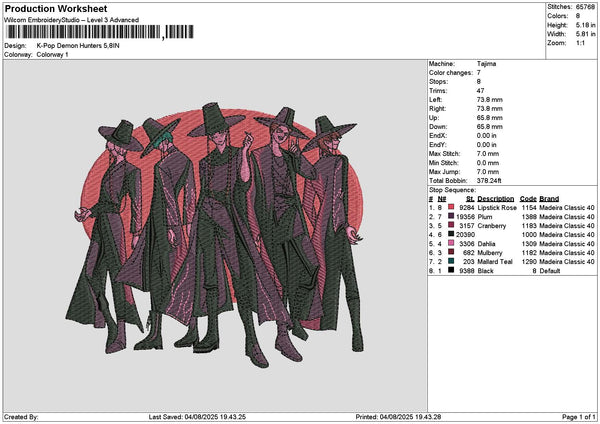
Task: Click the 'Stop Sequence:' label
Action: (x=452, y=190)
